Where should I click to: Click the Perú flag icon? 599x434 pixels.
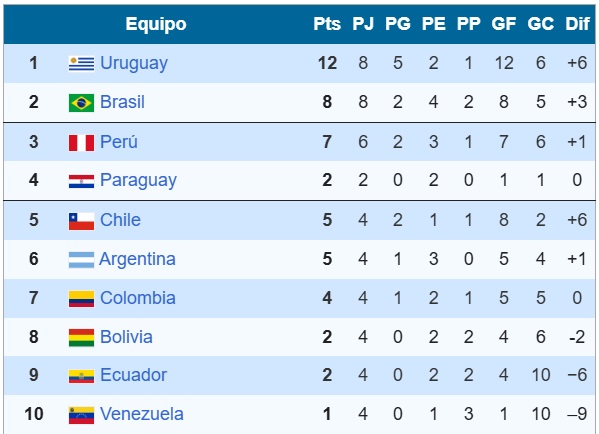pos(81,143)
